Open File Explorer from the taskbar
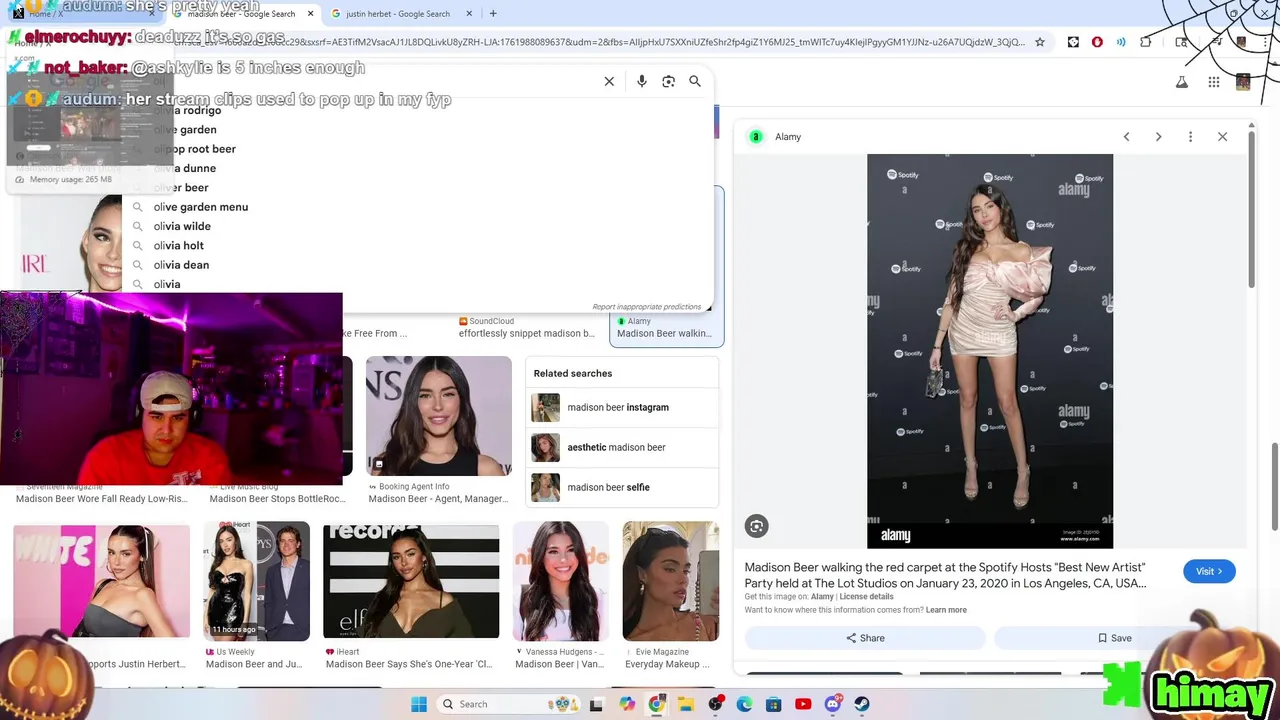This screenshot has height=720, width=1280. [687, 704]
